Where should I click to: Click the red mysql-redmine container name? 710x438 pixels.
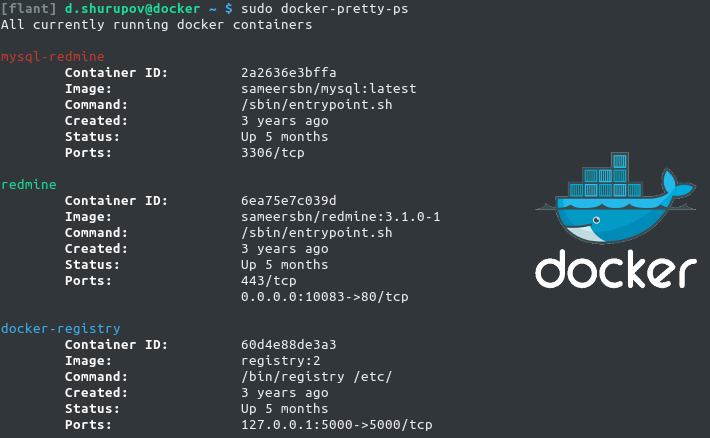[53, 57]
